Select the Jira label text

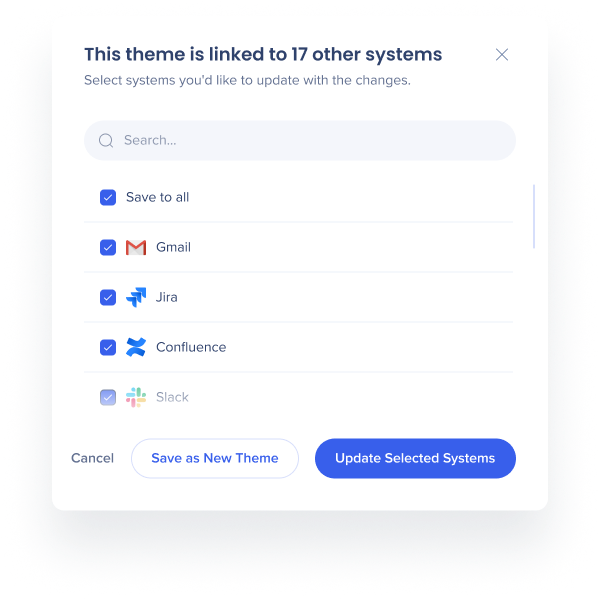click(x=166, y=297)
